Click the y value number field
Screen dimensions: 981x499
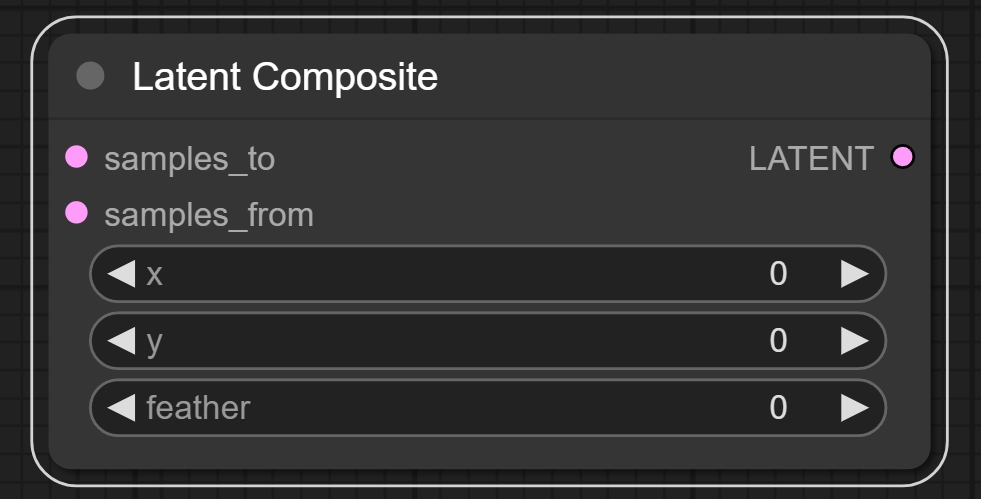[x=778, y=341]
